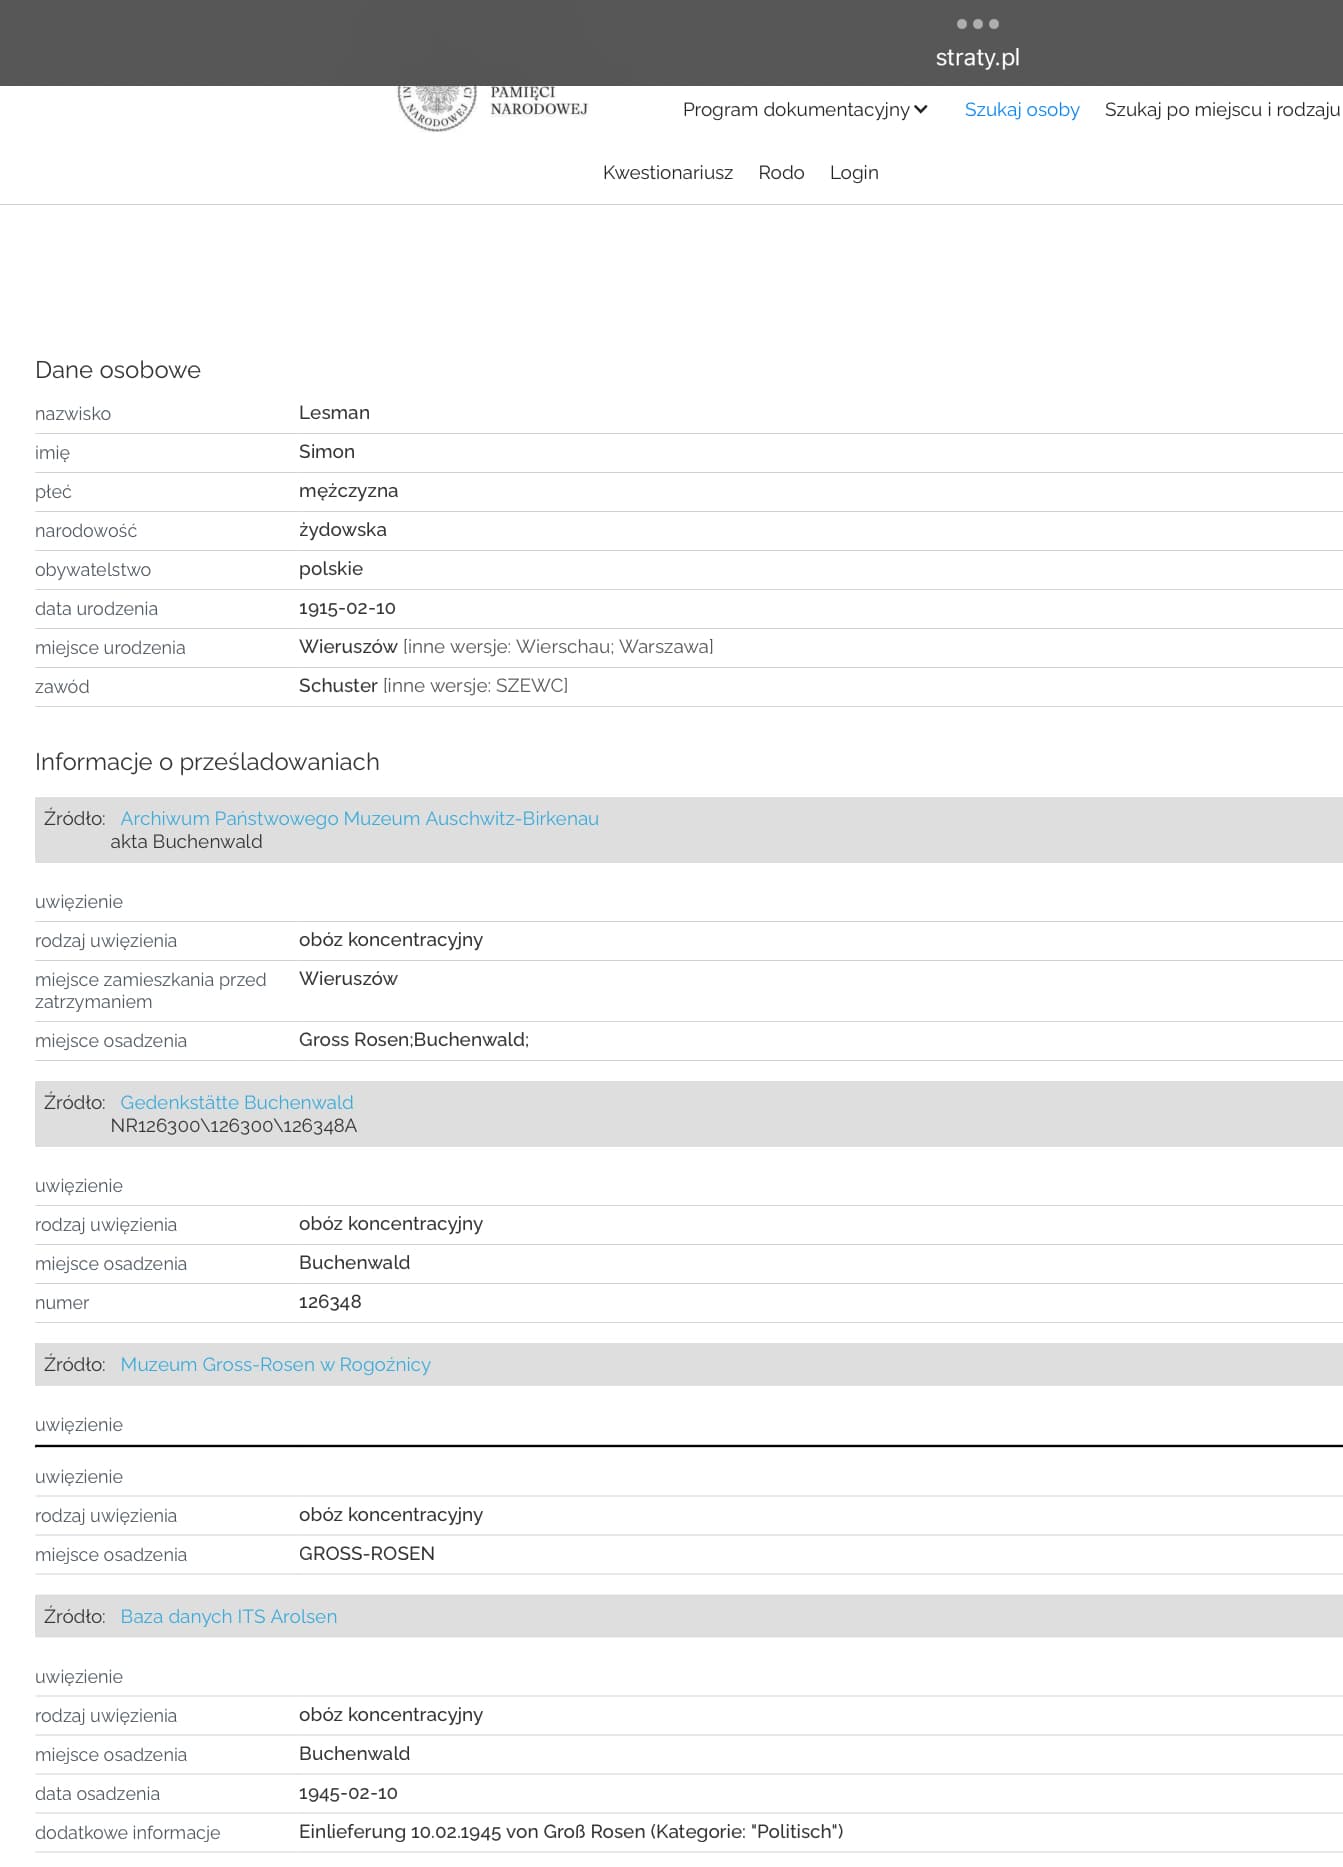Click the Instytut Pamięci Narodowej logo
This screenshot has width=1343, height=1867.
[494, 108]
